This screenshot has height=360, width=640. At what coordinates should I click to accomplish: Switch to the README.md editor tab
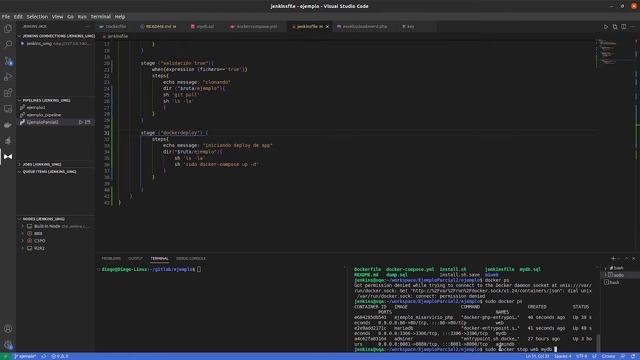click(x=161, y=27)
